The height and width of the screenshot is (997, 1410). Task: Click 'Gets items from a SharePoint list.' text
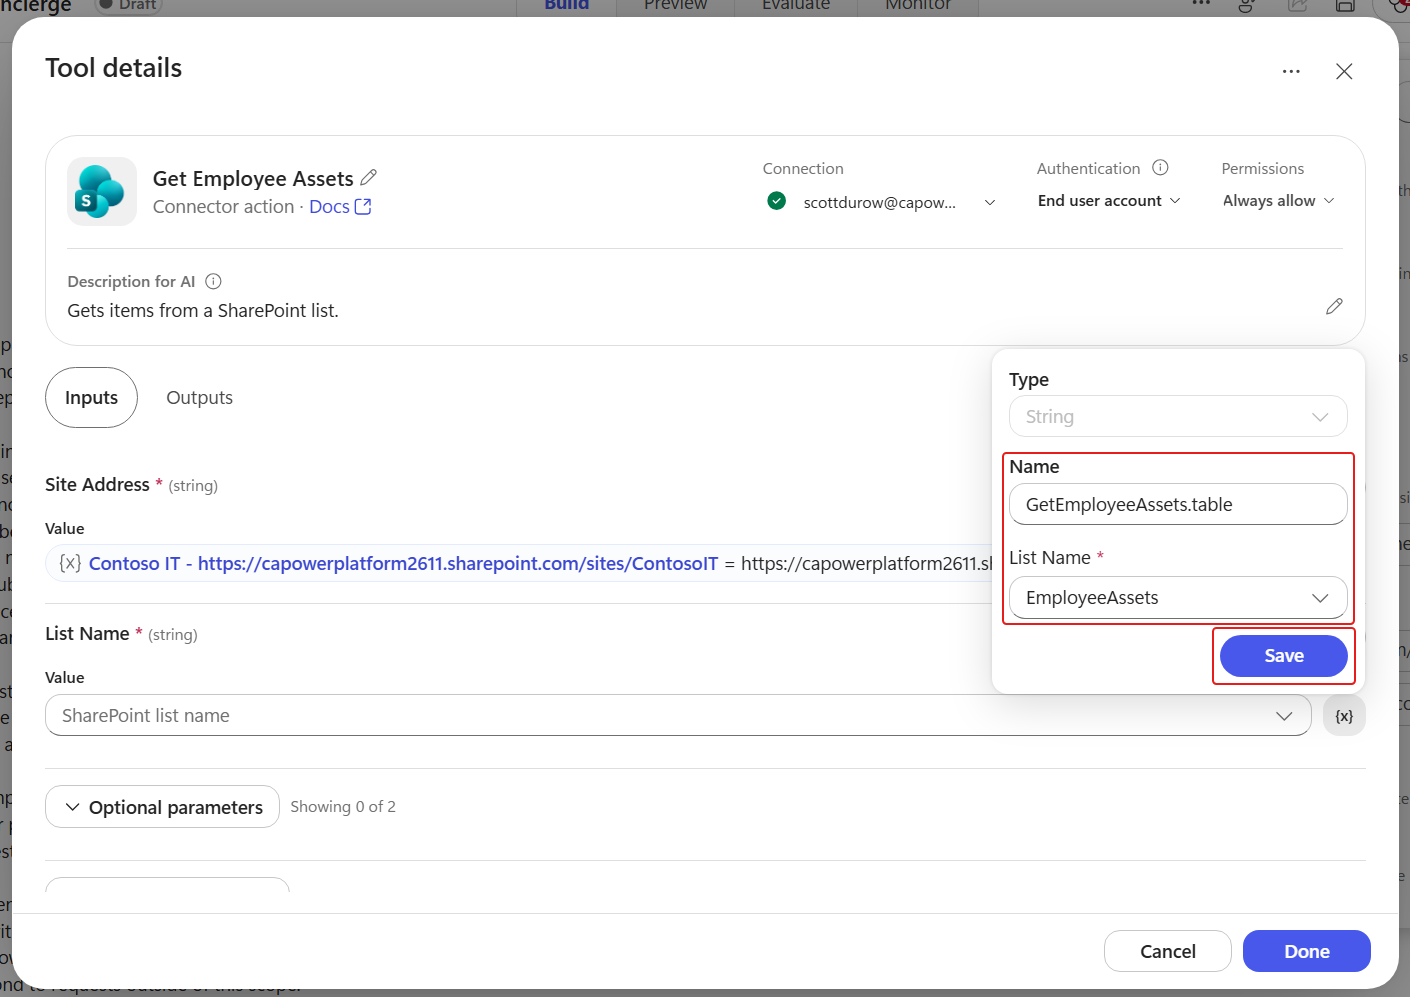tap(203, 311)
